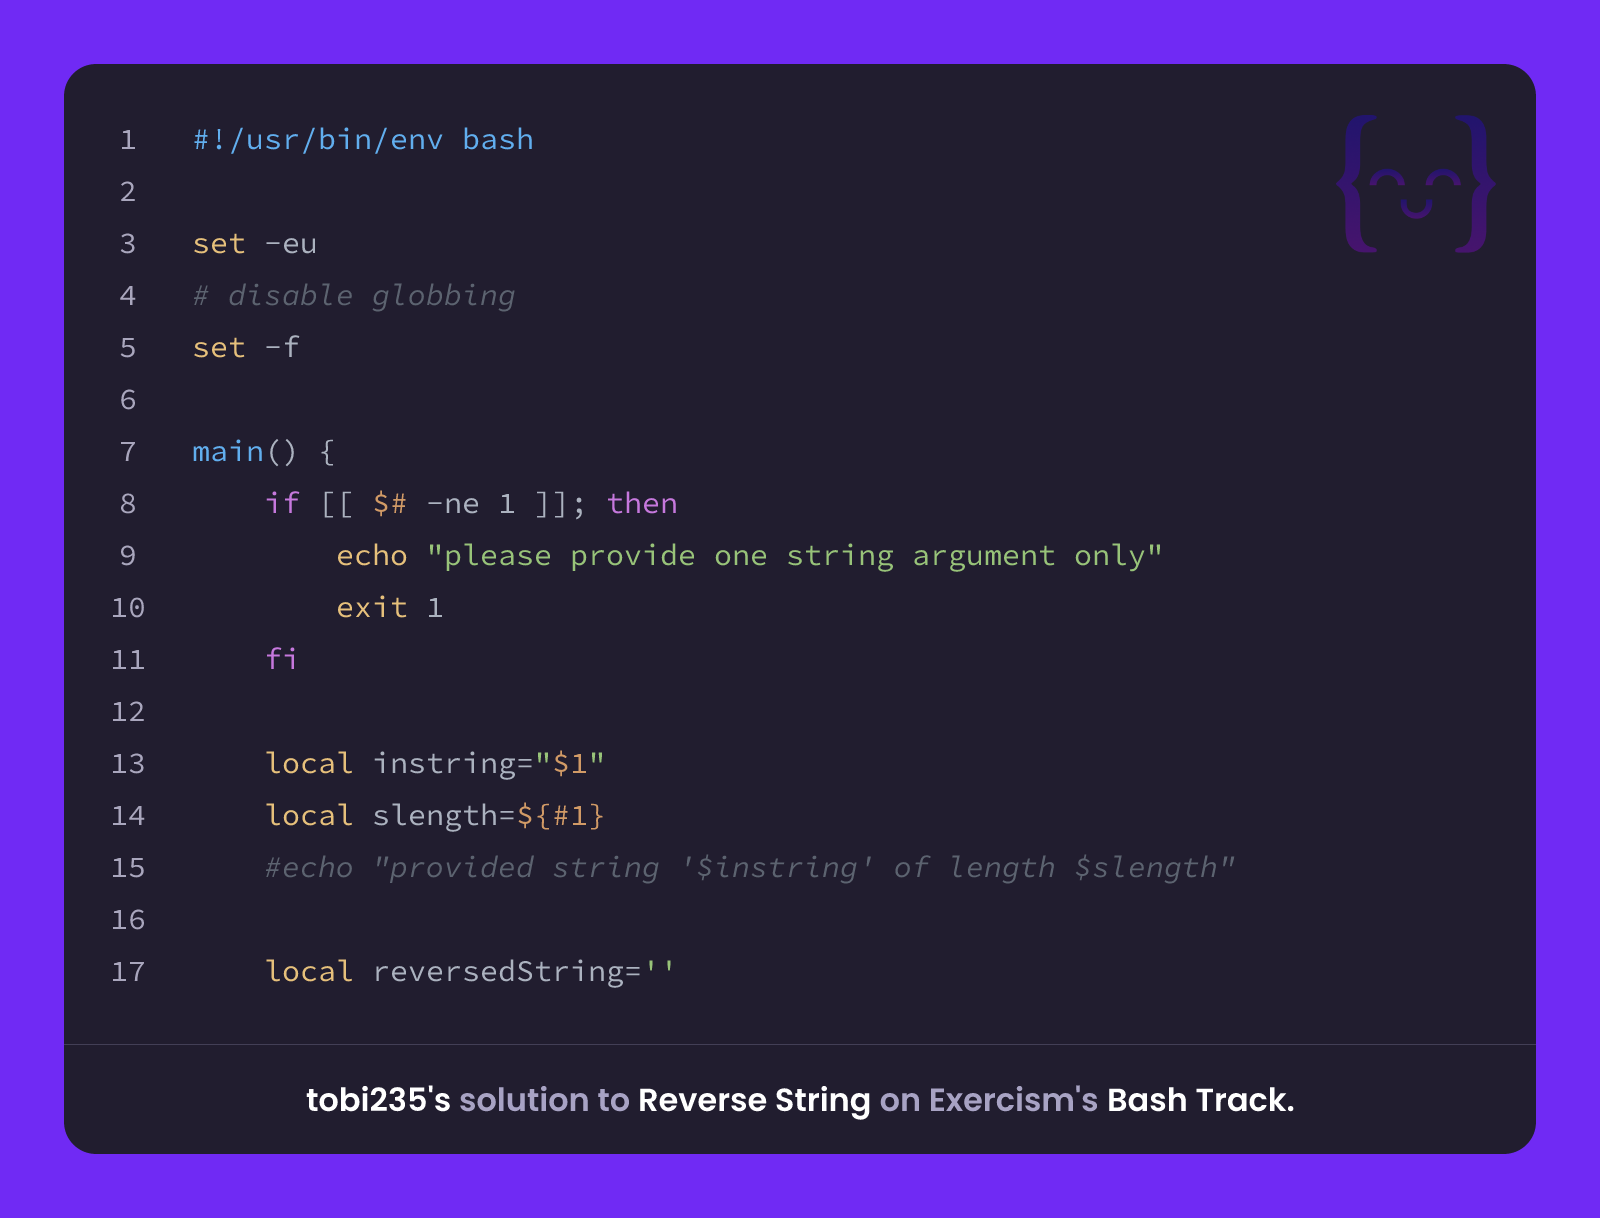Click the 'local instring="$1"' line
The image size is (1600, 1218).
click(435, 764)
